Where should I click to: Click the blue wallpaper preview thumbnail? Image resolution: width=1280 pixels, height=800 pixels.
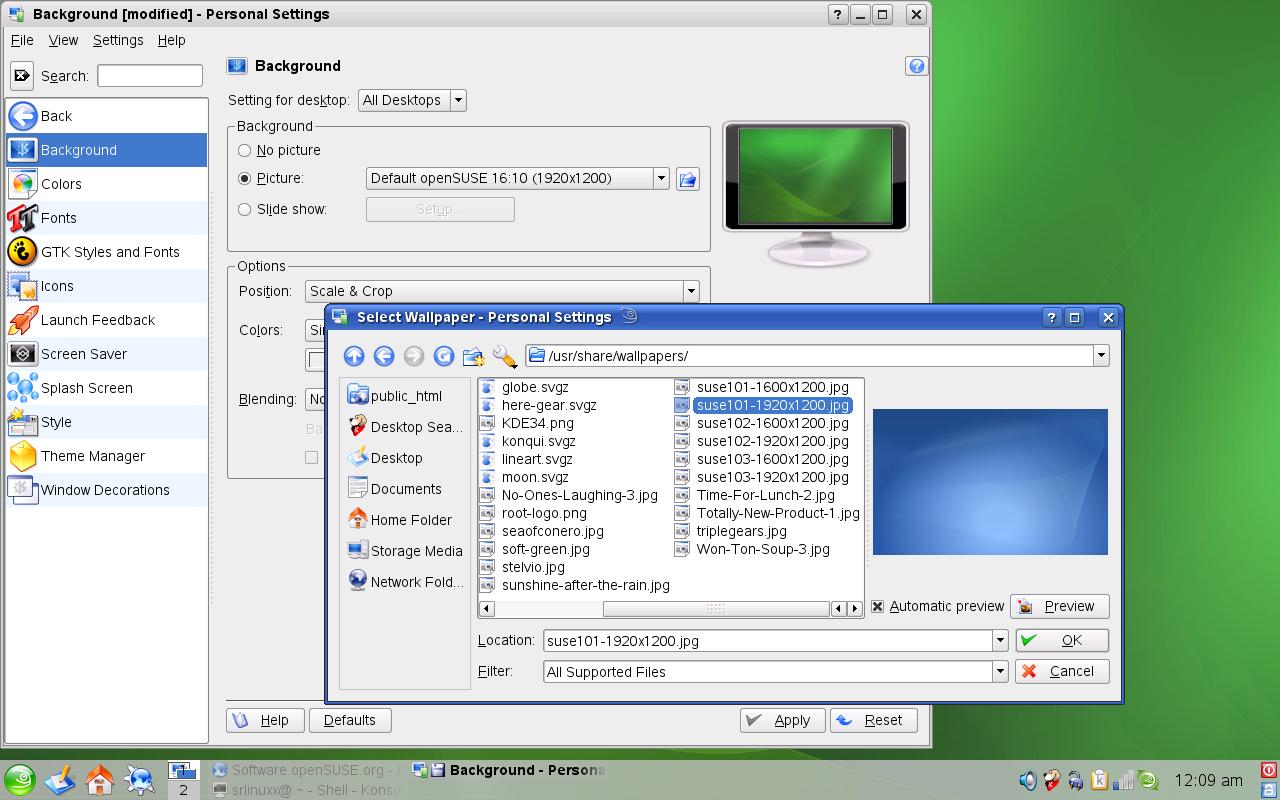coord(990,482)
